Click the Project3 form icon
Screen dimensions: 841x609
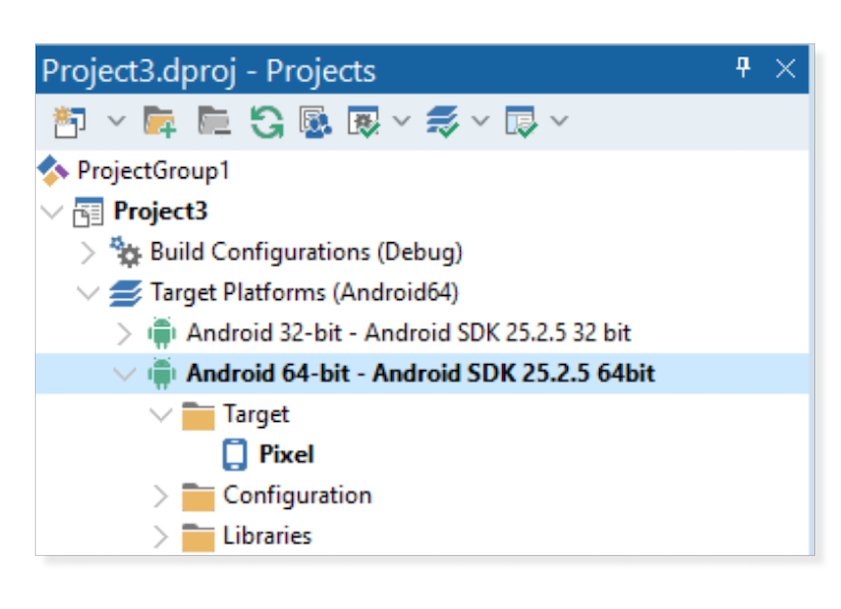[88, 212]
